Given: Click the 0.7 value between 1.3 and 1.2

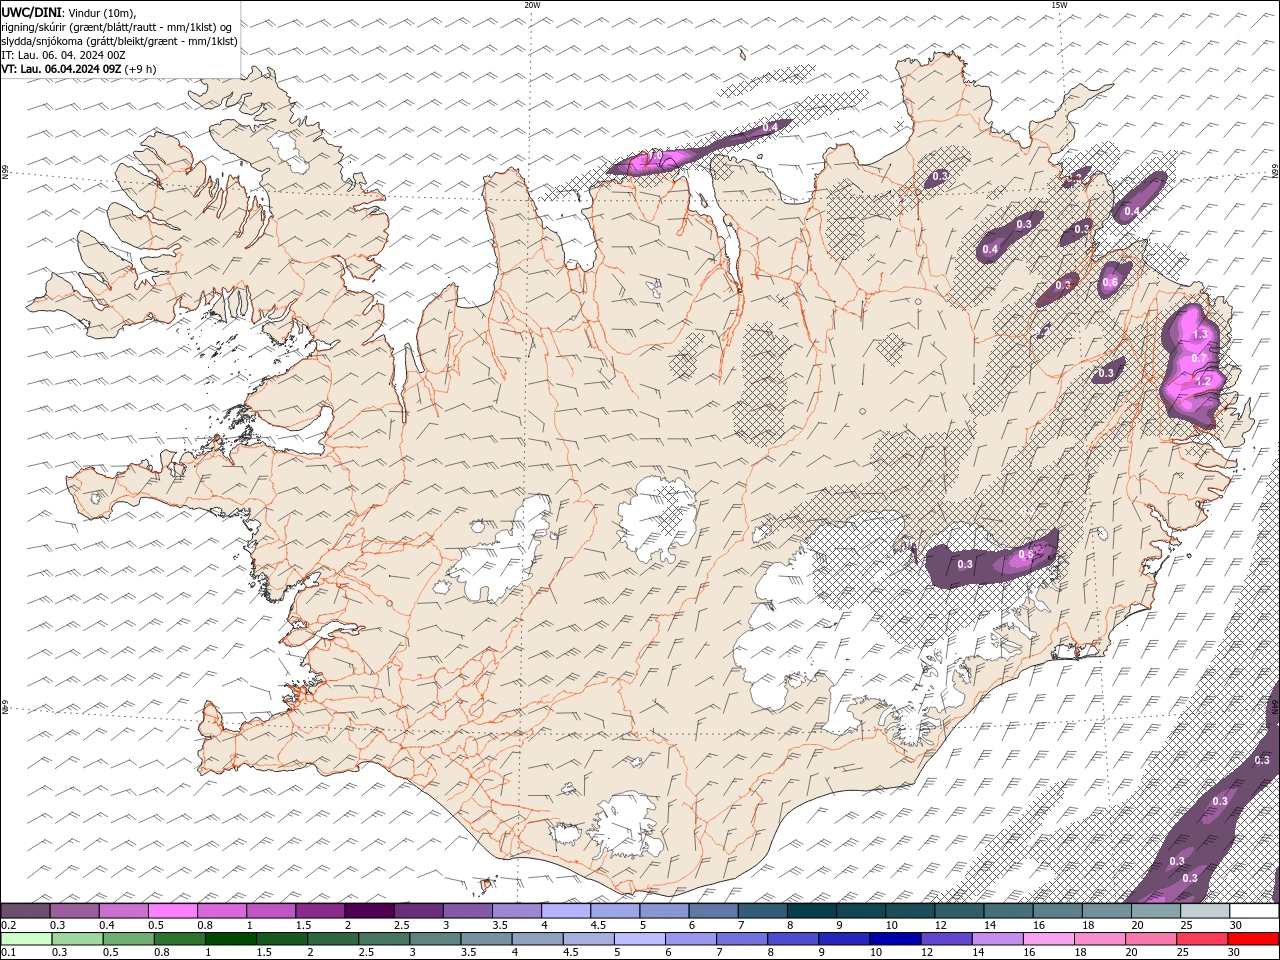Looking at the screenshot, I should 1199,358.
